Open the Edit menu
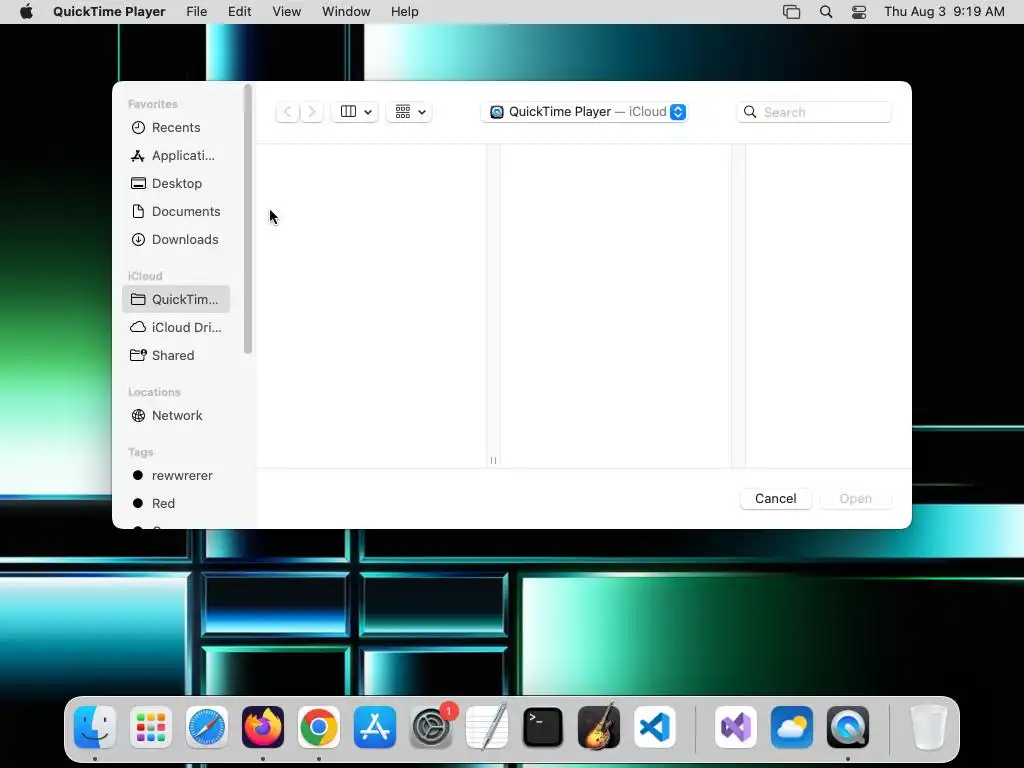This screenshot has height=768, width=1024. pos(240,12)
